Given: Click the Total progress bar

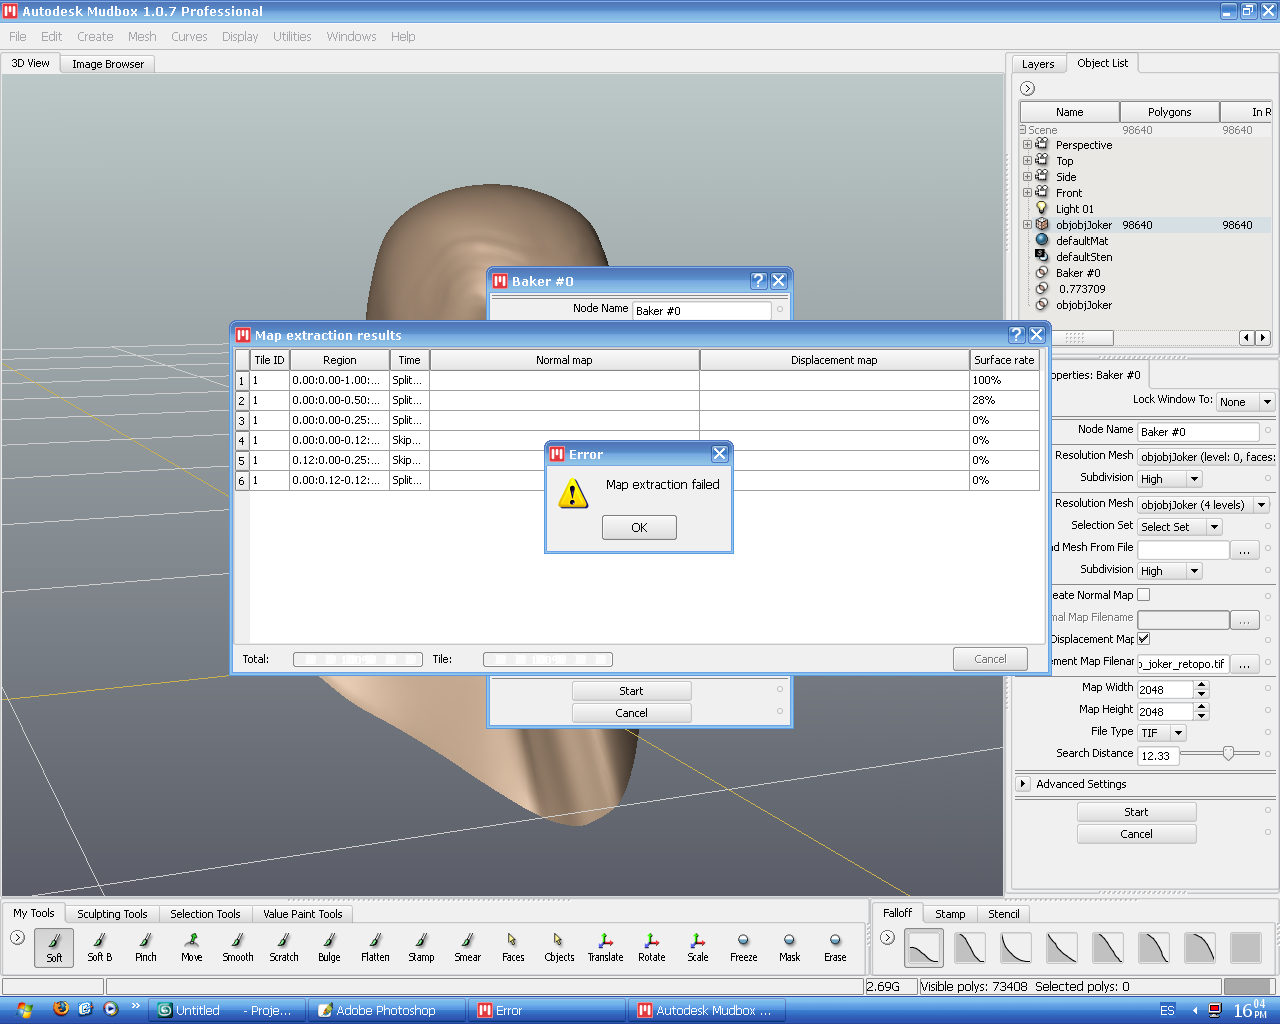Looking at the screenshot, I should point(358,659).
